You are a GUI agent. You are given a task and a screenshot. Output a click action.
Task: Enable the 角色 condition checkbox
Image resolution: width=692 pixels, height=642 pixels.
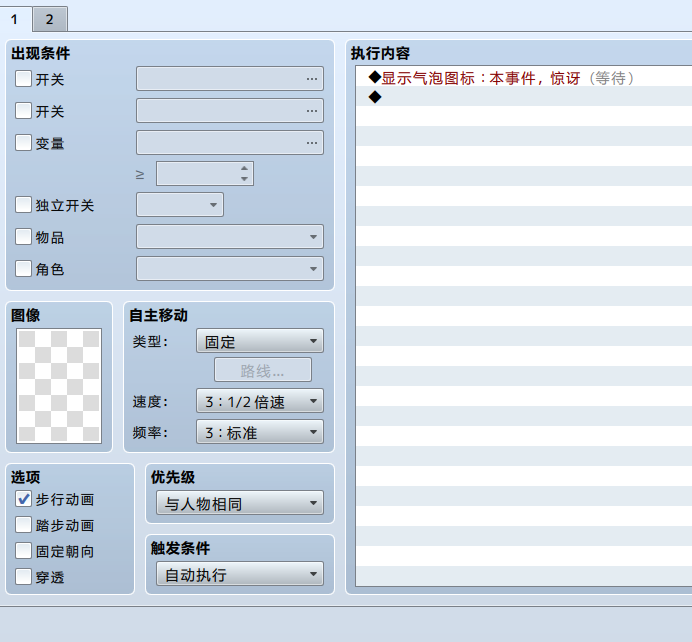(23, 268)
